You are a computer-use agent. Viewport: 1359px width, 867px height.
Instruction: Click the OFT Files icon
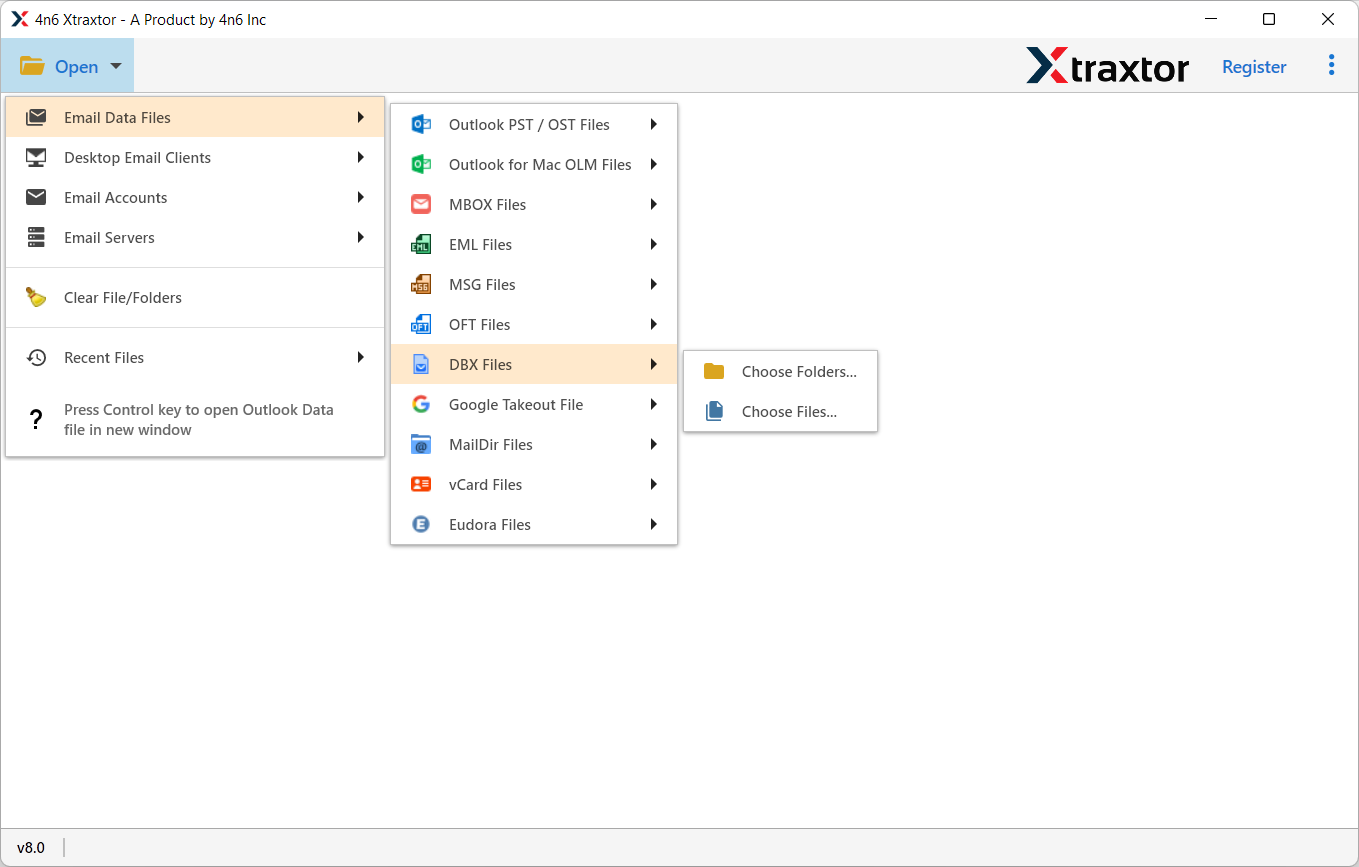point(421,324)
